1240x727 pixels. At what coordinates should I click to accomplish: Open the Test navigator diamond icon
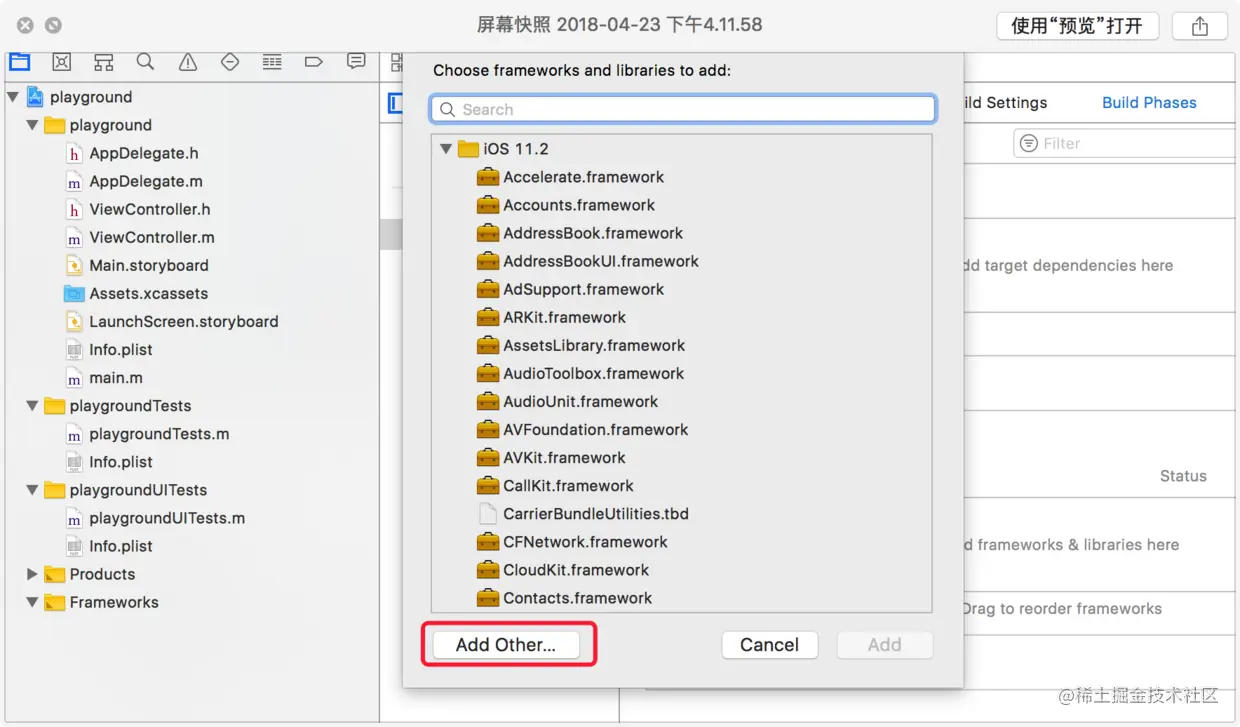pyautogui.click(x=230, y=62)
